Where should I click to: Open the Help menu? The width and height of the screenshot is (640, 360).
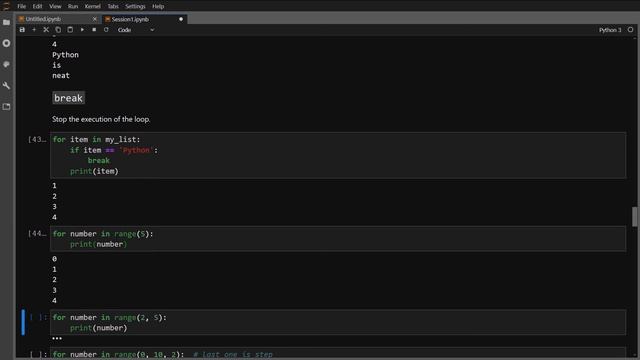pyautogui.click(x=158, y=6)
